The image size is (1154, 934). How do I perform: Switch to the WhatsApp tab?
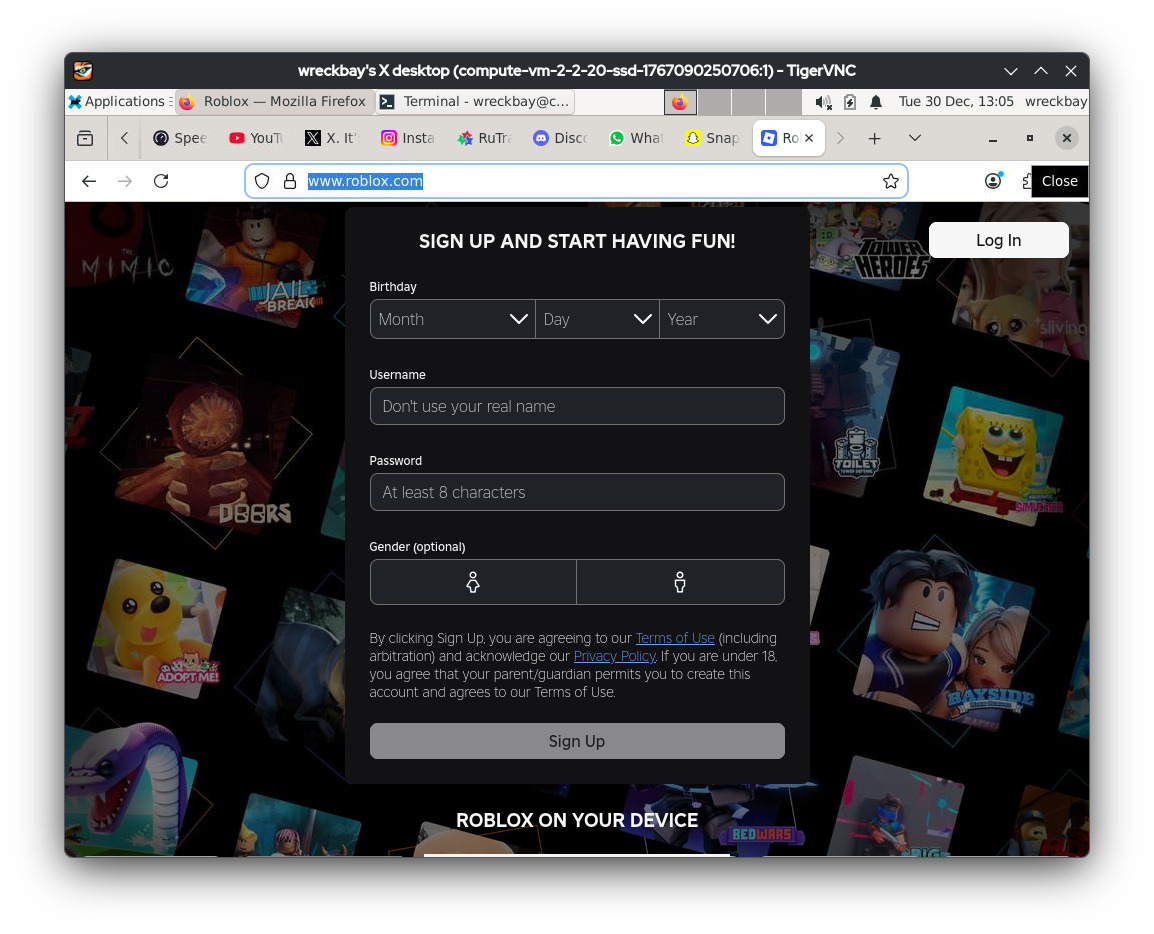click(x=636, y=138)
